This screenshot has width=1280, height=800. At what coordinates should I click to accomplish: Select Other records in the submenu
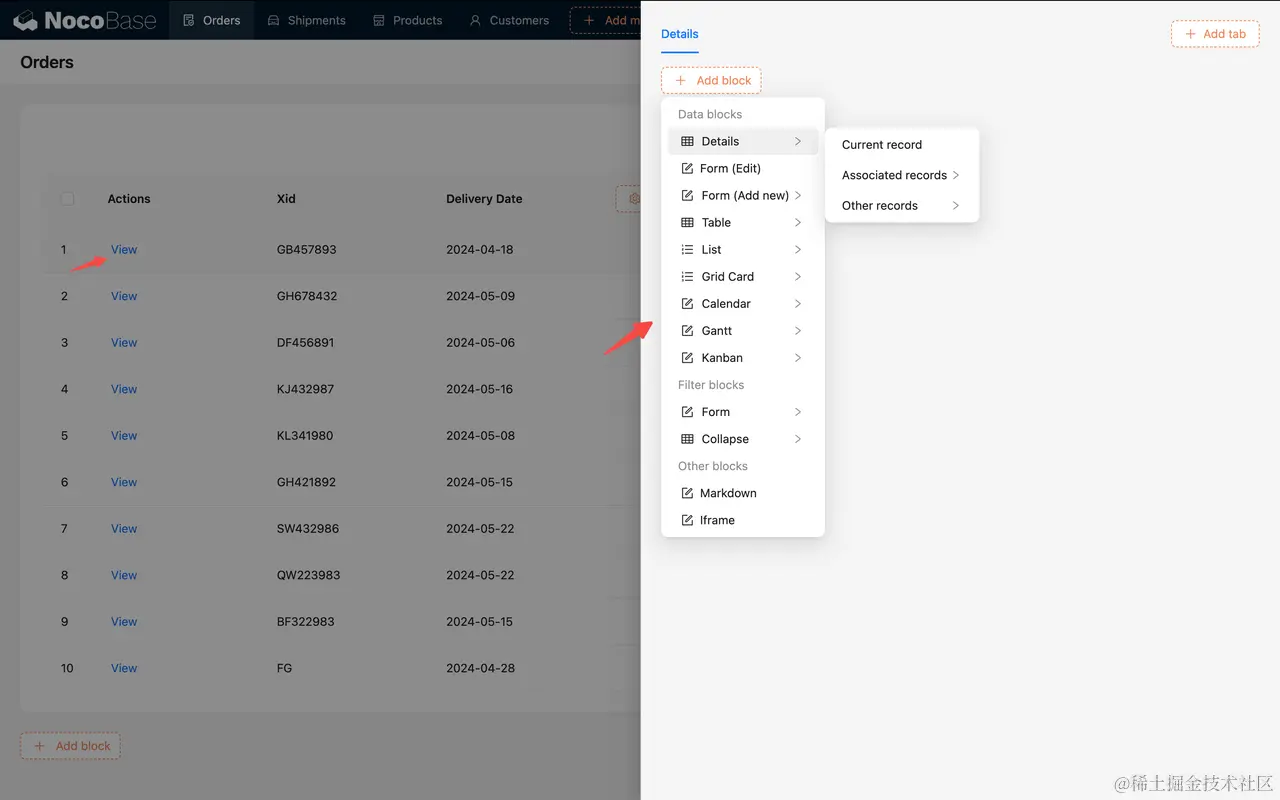coord(901,206)
